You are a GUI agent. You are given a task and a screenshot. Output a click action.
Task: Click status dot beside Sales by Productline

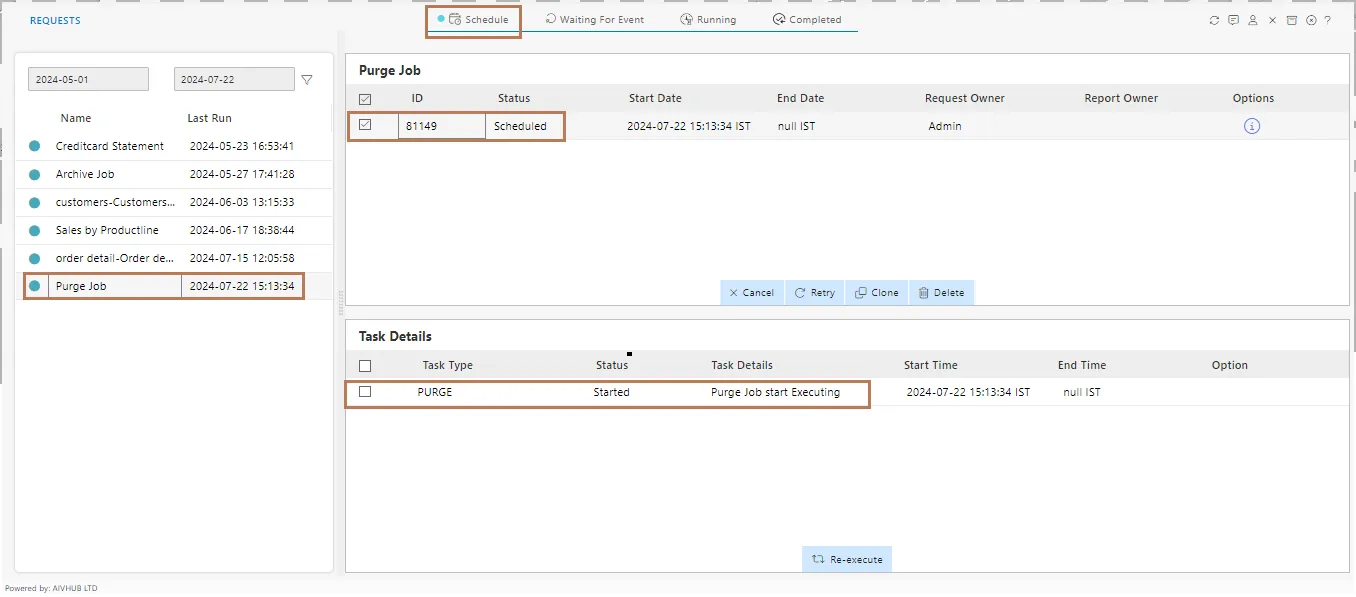click(x=35, y=230)
